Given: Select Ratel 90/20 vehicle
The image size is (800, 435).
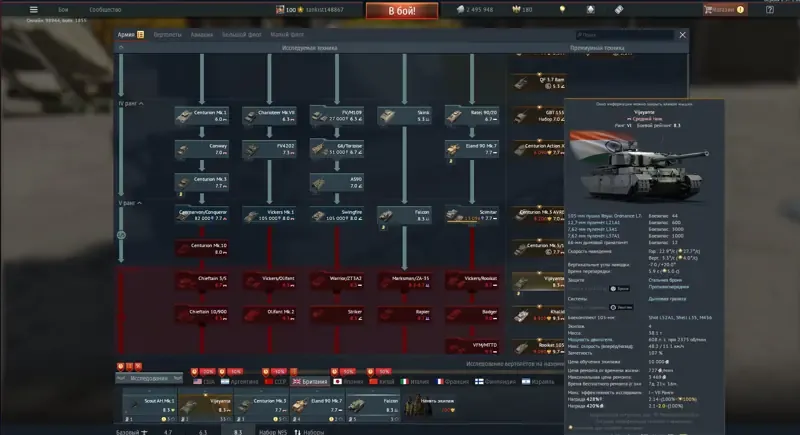Looking at the screenshot, I should click(x=471, y=116).
